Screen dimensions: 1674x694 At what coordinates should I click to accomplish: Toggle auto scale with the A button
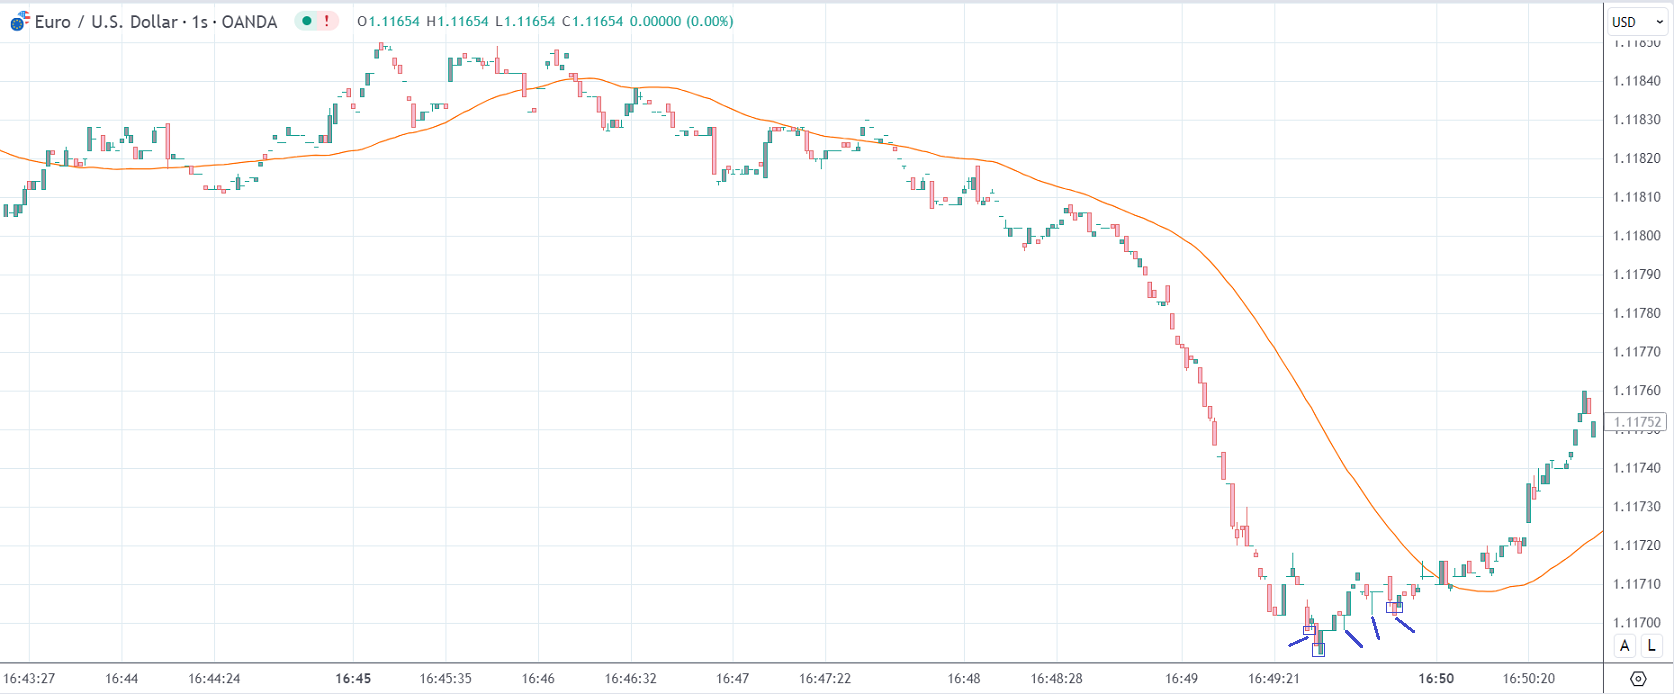(x=1625, y=646)
